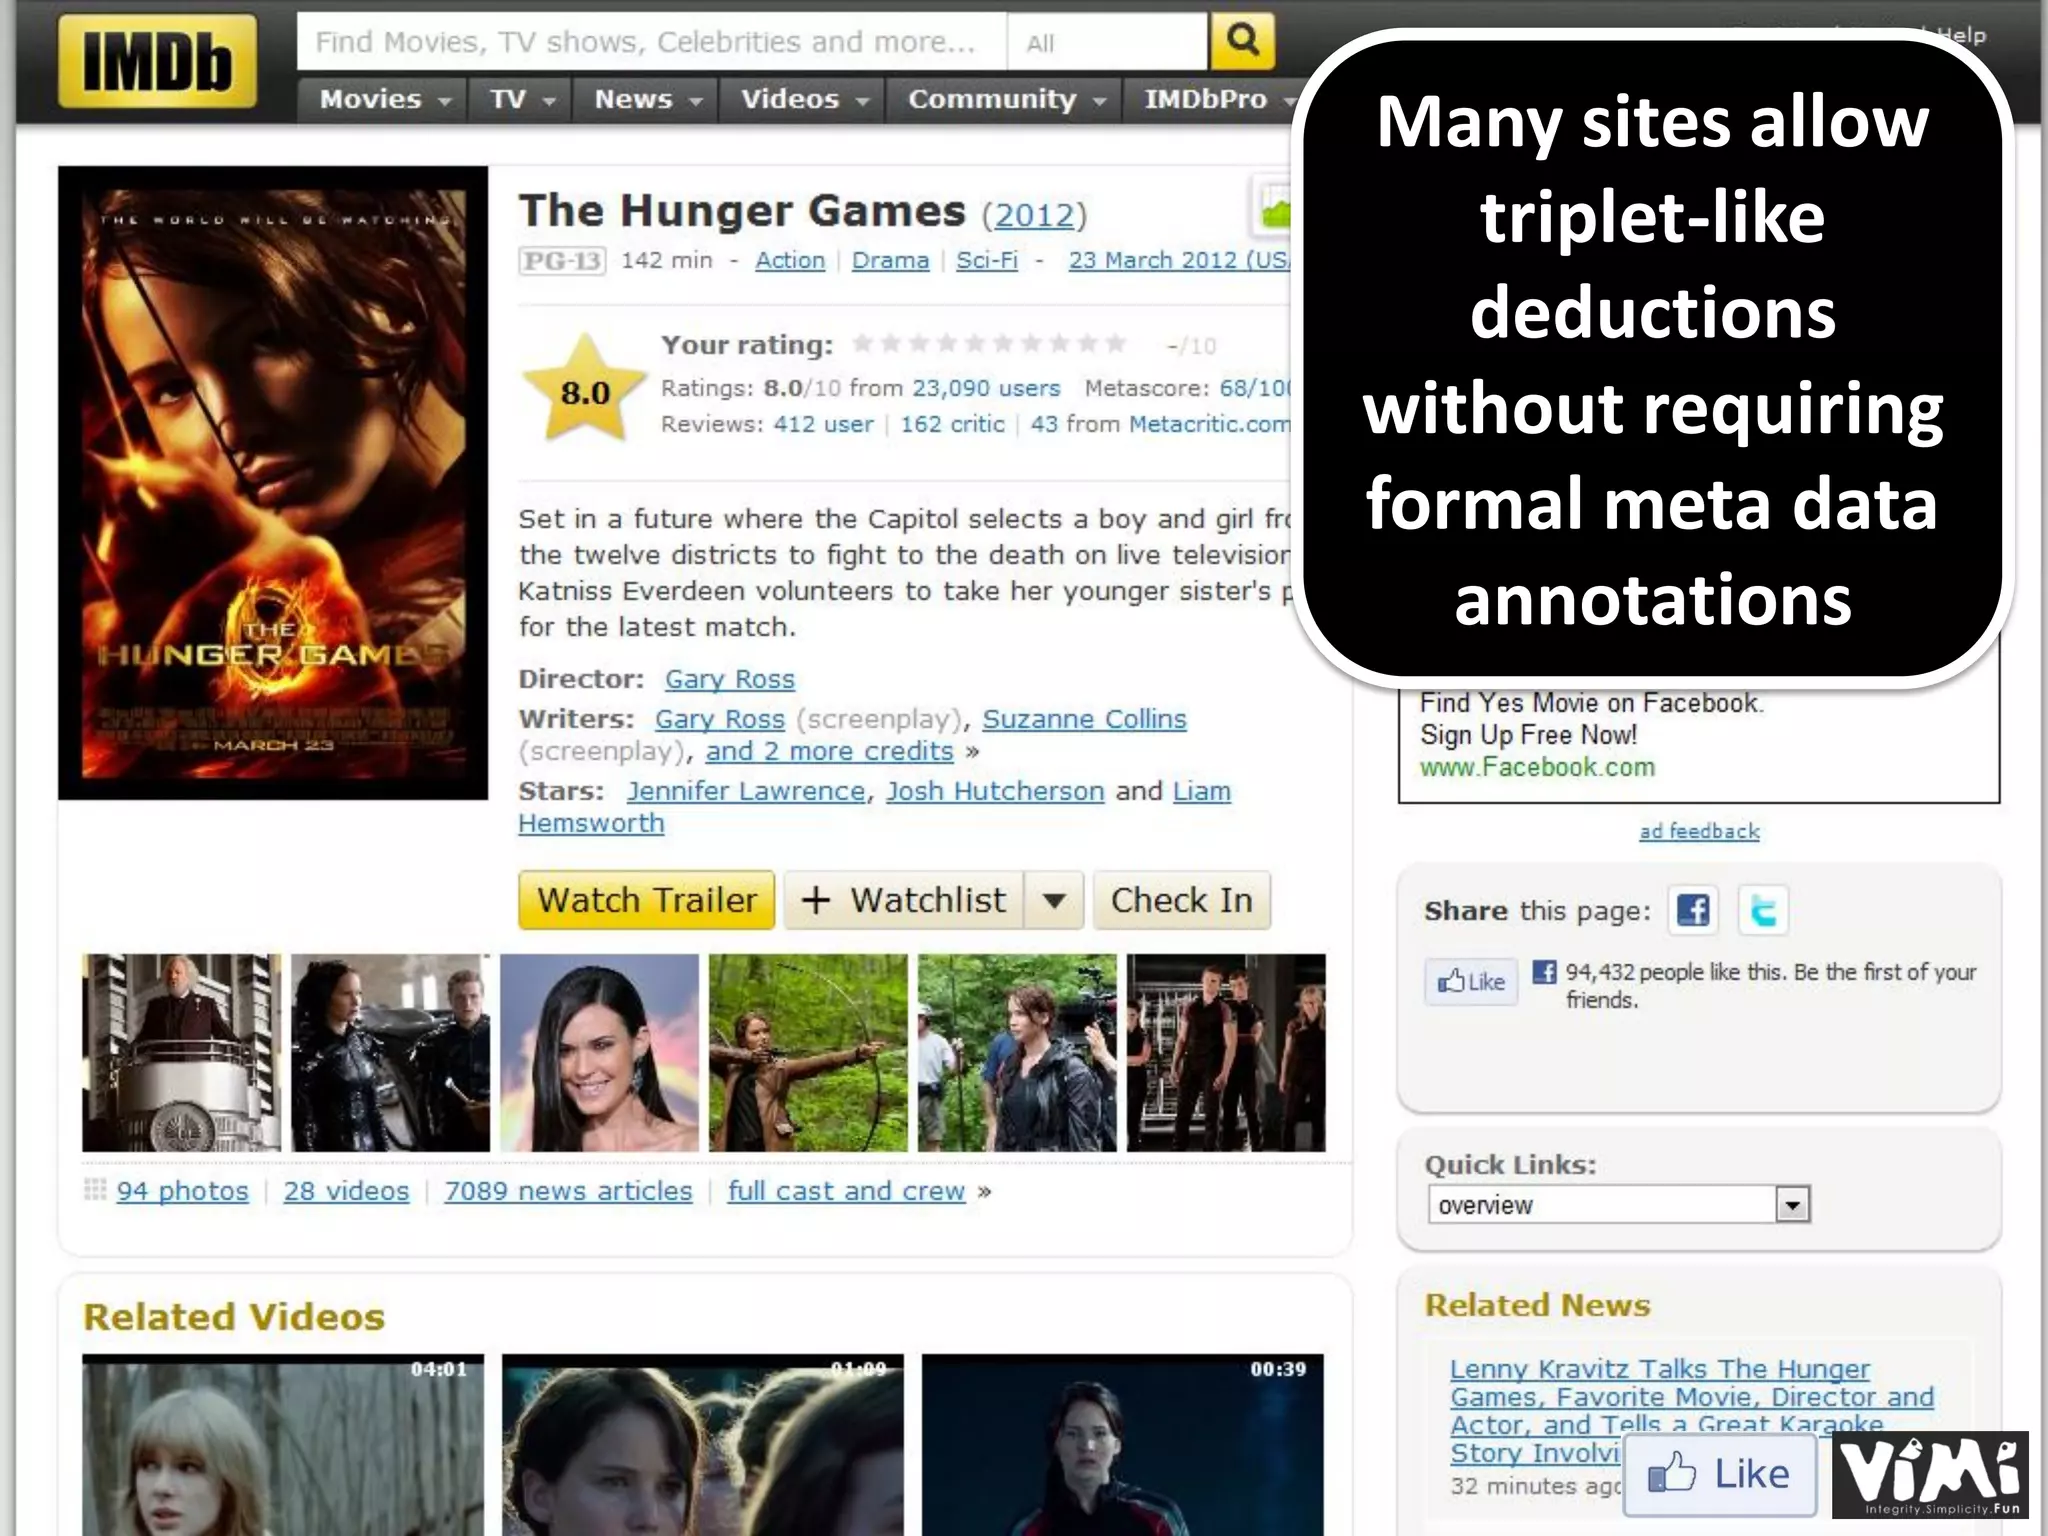Image resolution: width=2048 pixels, height=1536 pixels.
Task: Click the IMDb logo
Action: [157, 61]
